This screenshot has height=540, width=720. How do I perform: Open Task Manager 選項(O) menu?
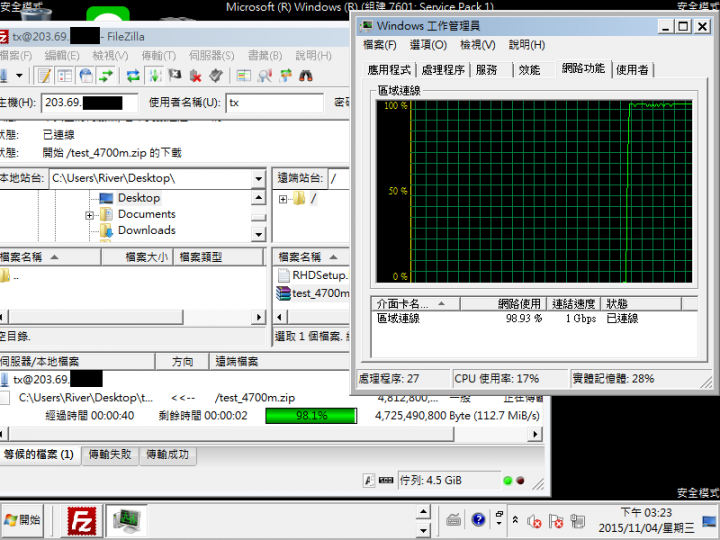pyautogui.click(x=428, y=45)
